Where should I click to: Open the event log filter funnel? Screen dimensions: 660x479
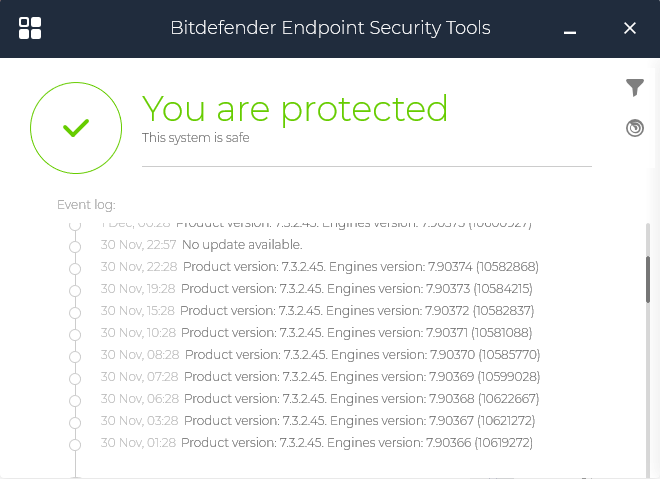635,88
